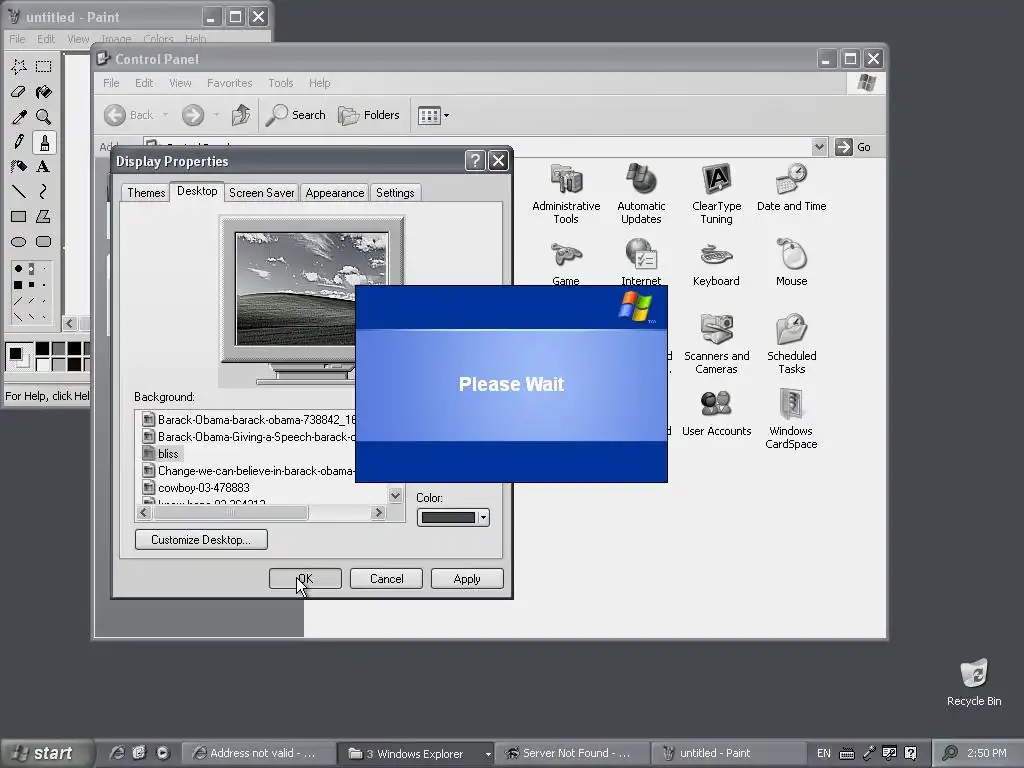This screenshot has height=768, width=1024.
Task: Select the Free-Form Select tool in Paint
Action: tap(18, 67)
